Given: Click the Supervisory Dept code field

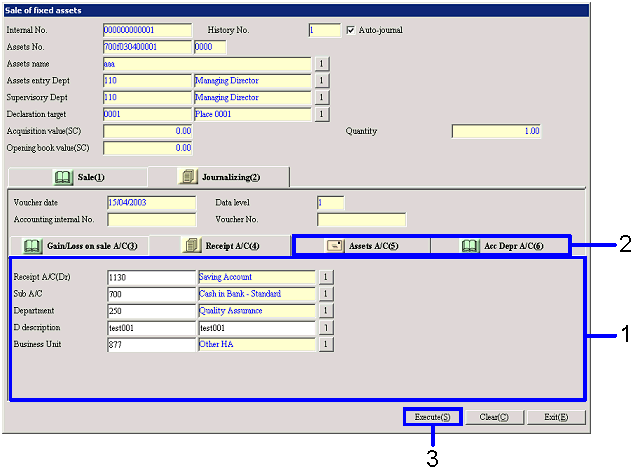Looking at the screenshot, I should [x=148, y=98].
